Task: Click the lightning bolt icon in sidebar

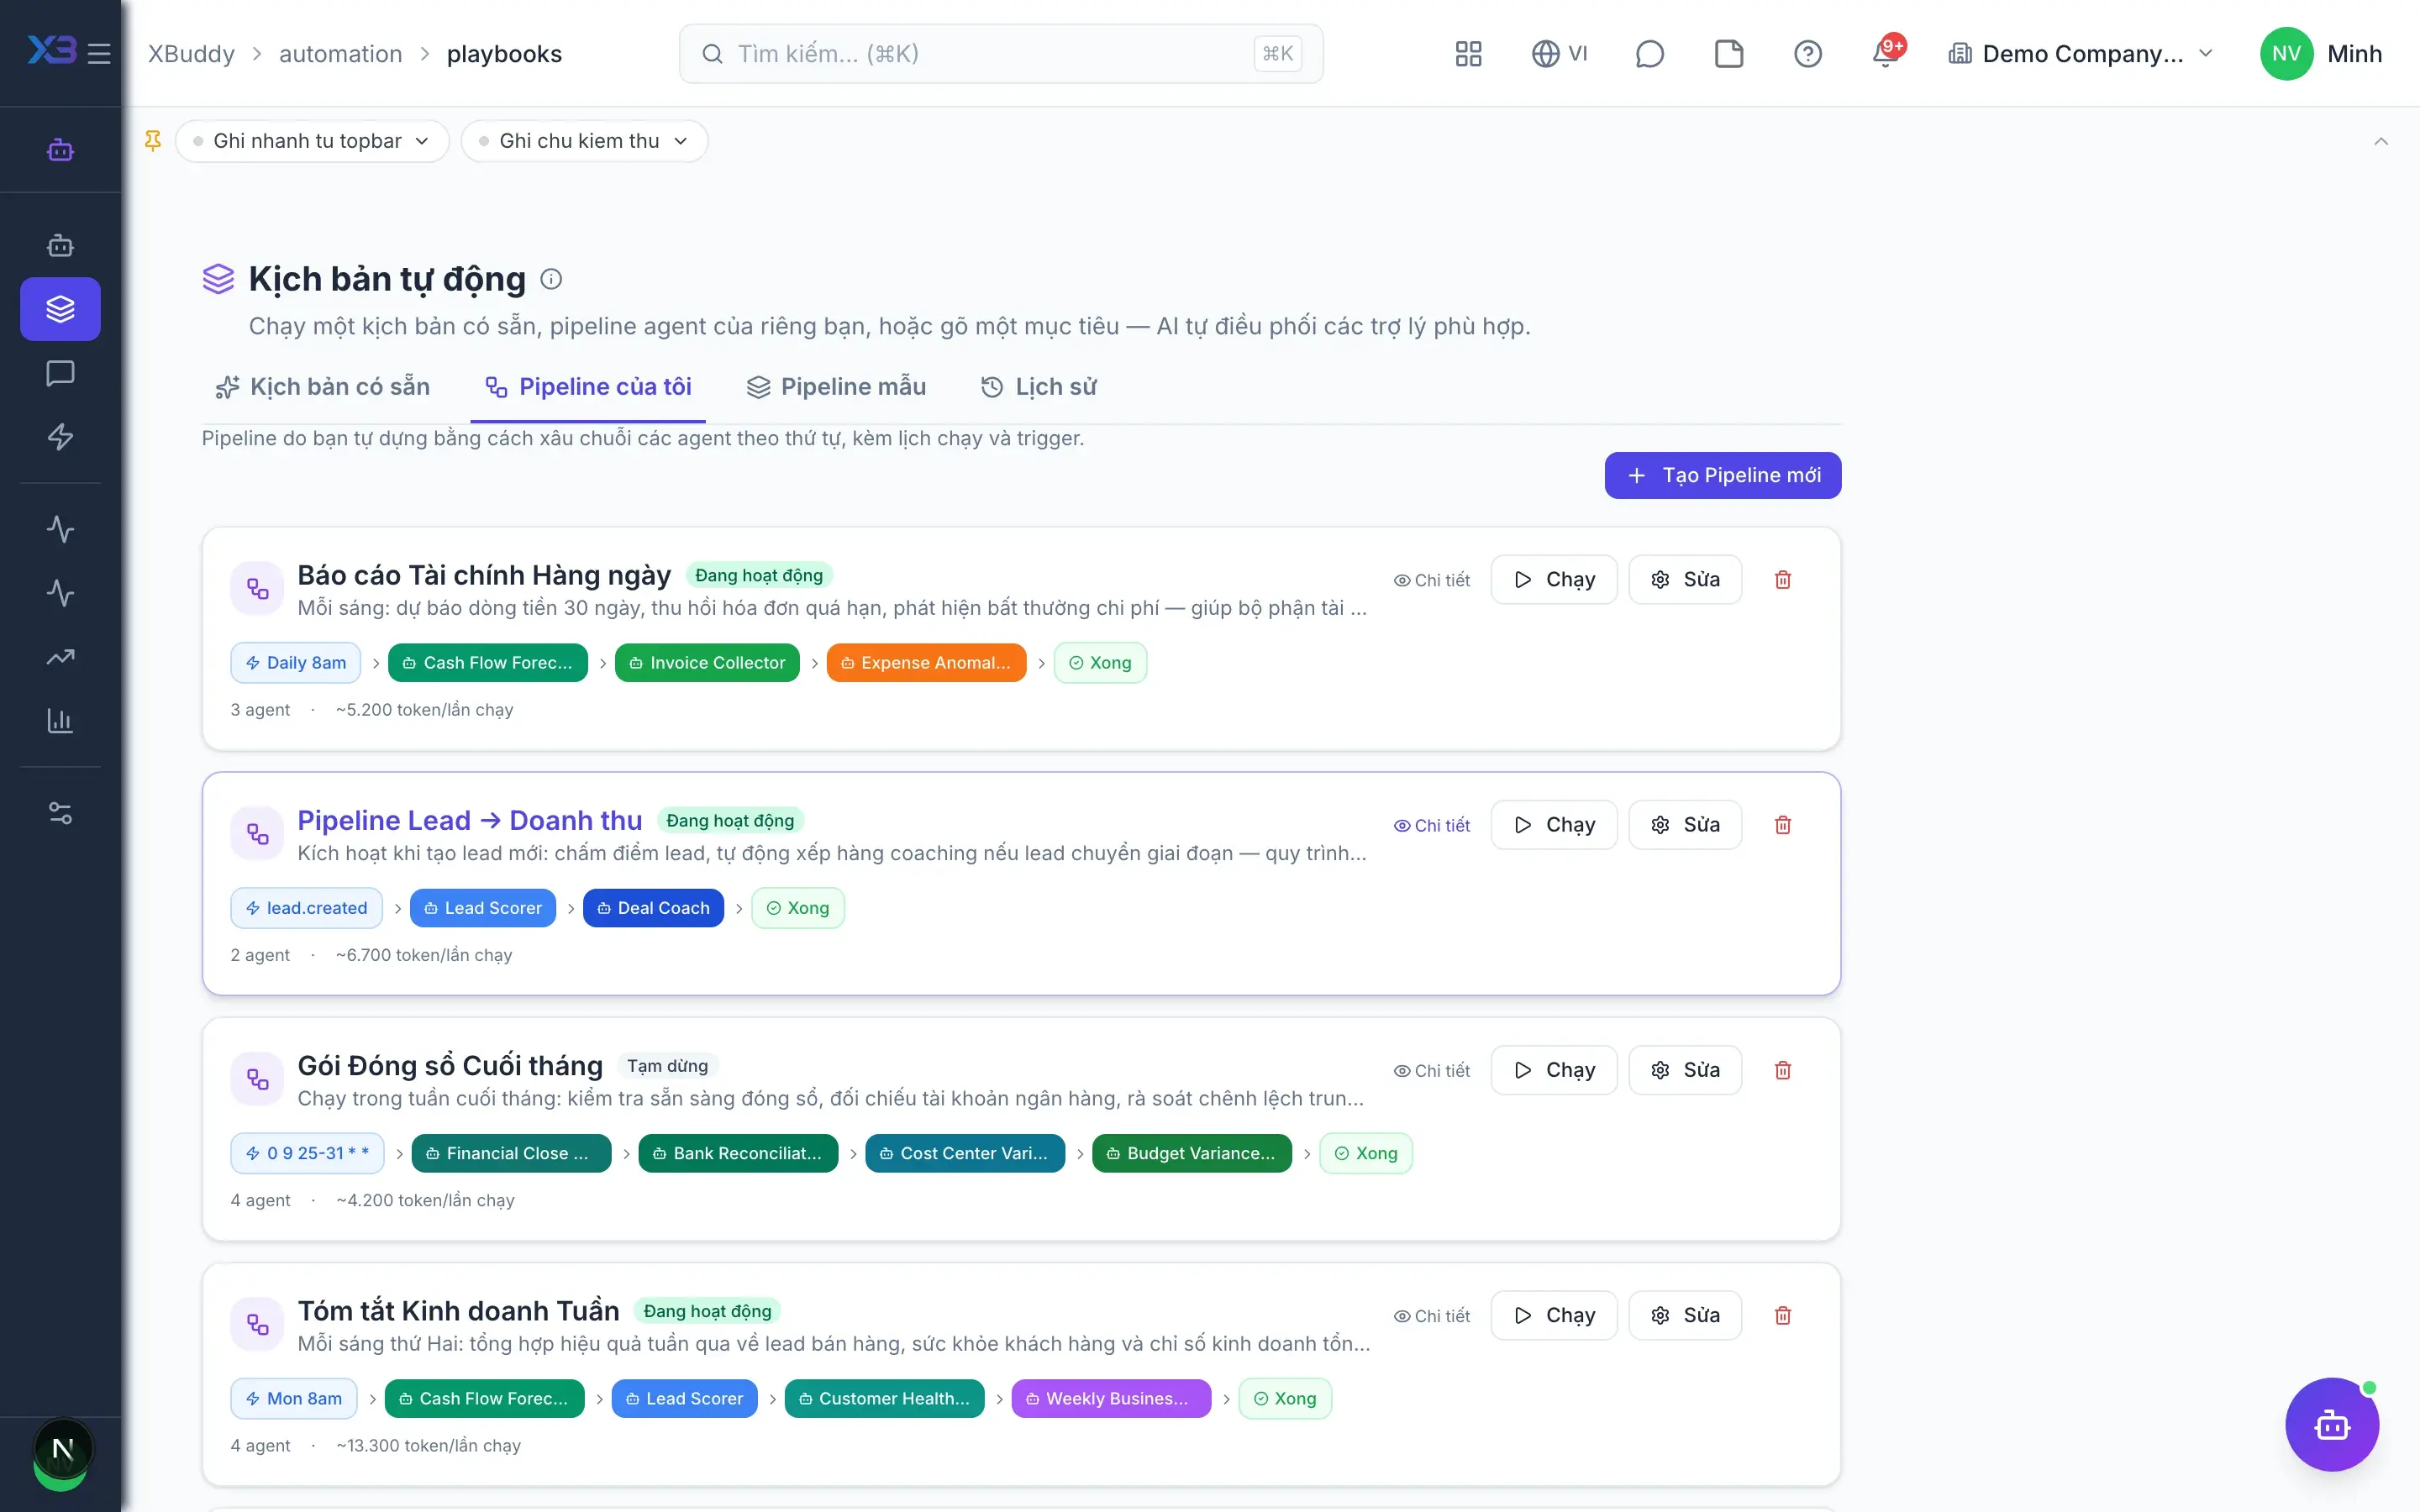Action: click(60, 436)
